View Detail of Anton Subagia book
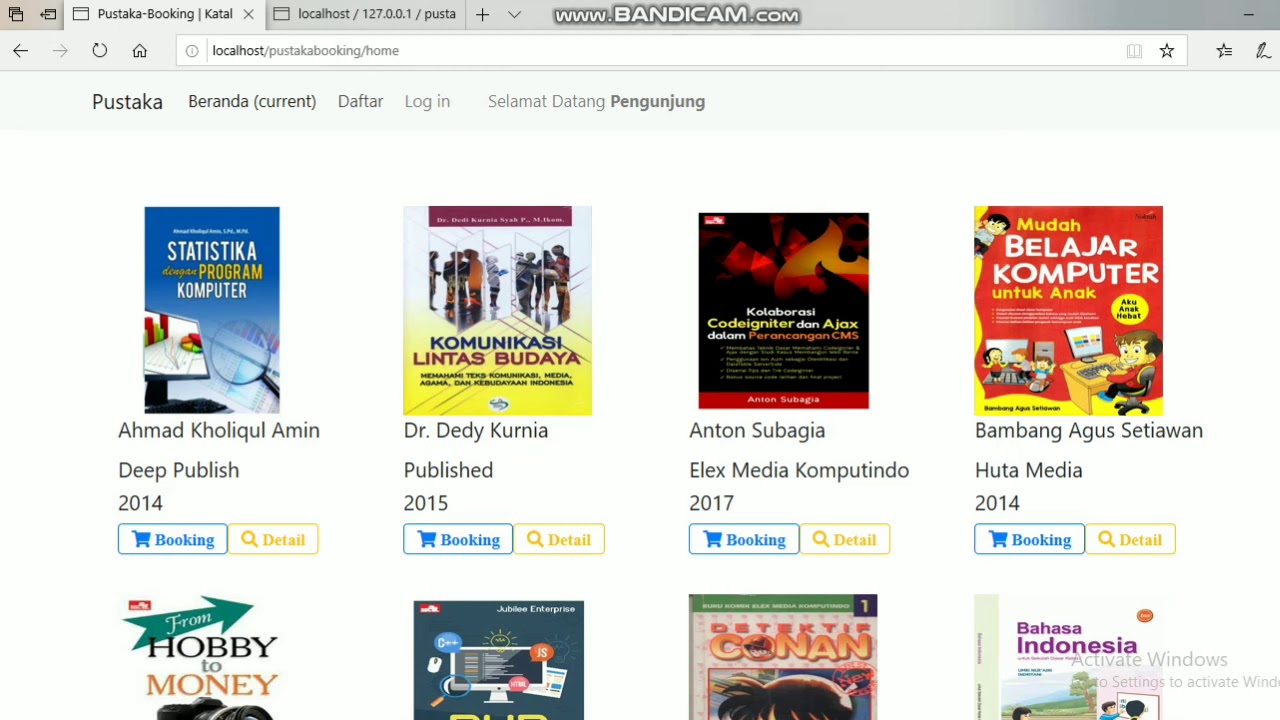This screenshot has height=720, width=1280. click(x=845, y=539)
